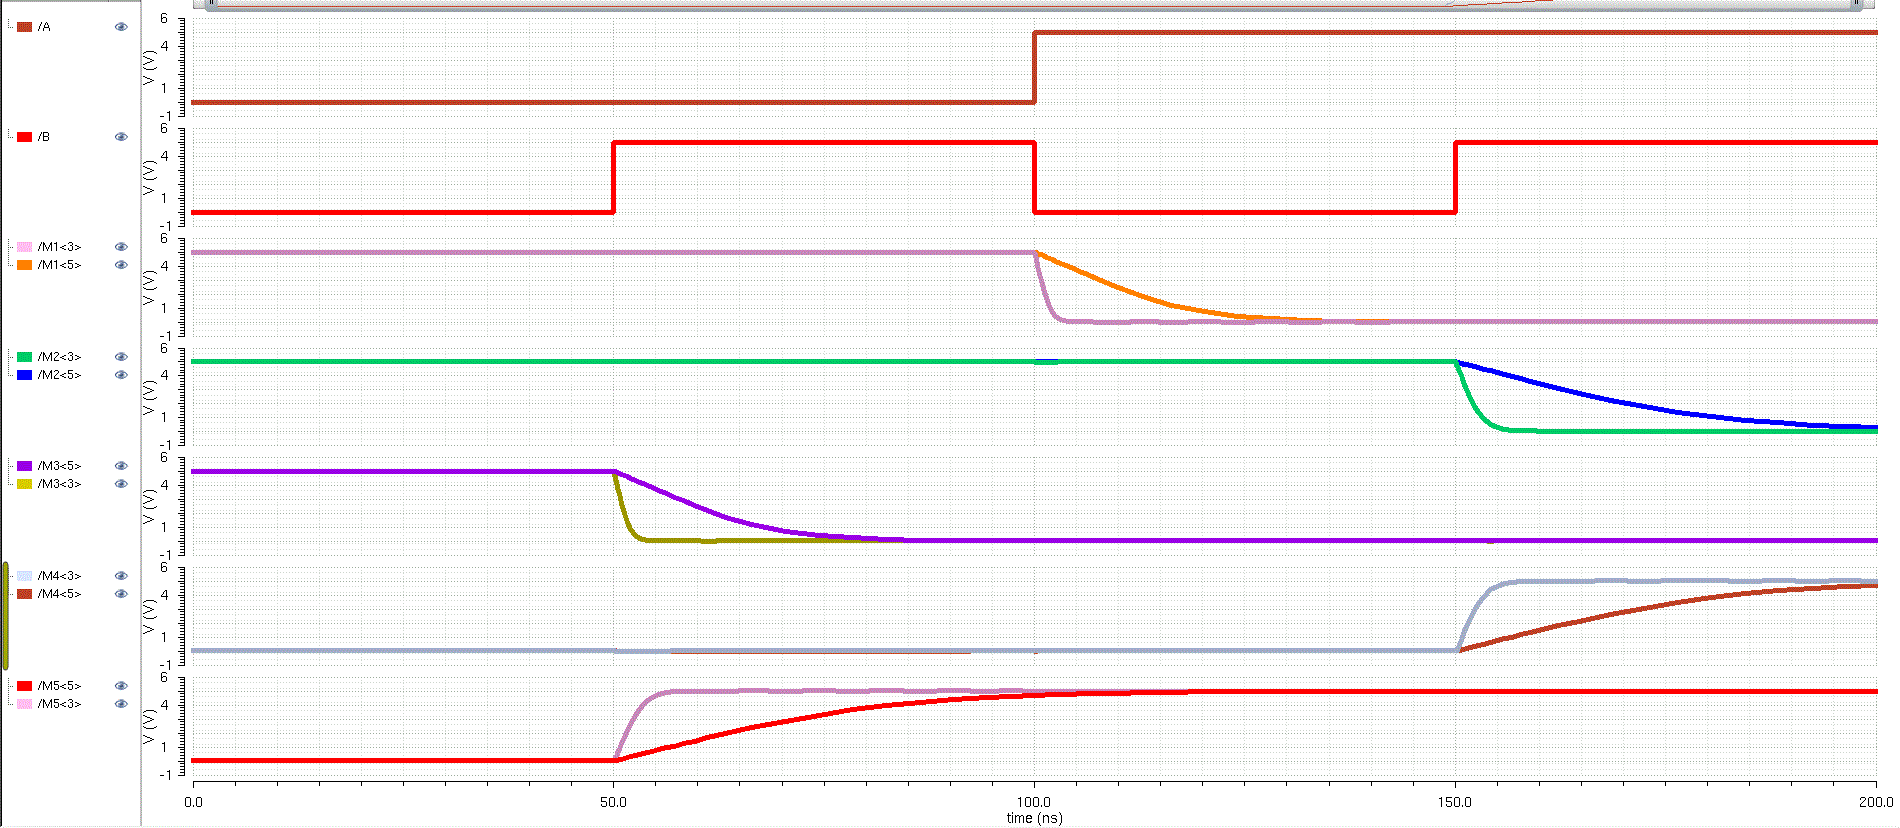1900x828 pixels.
Task: Hide the /B waveform using its eye icon
Action: pos(121,137)
